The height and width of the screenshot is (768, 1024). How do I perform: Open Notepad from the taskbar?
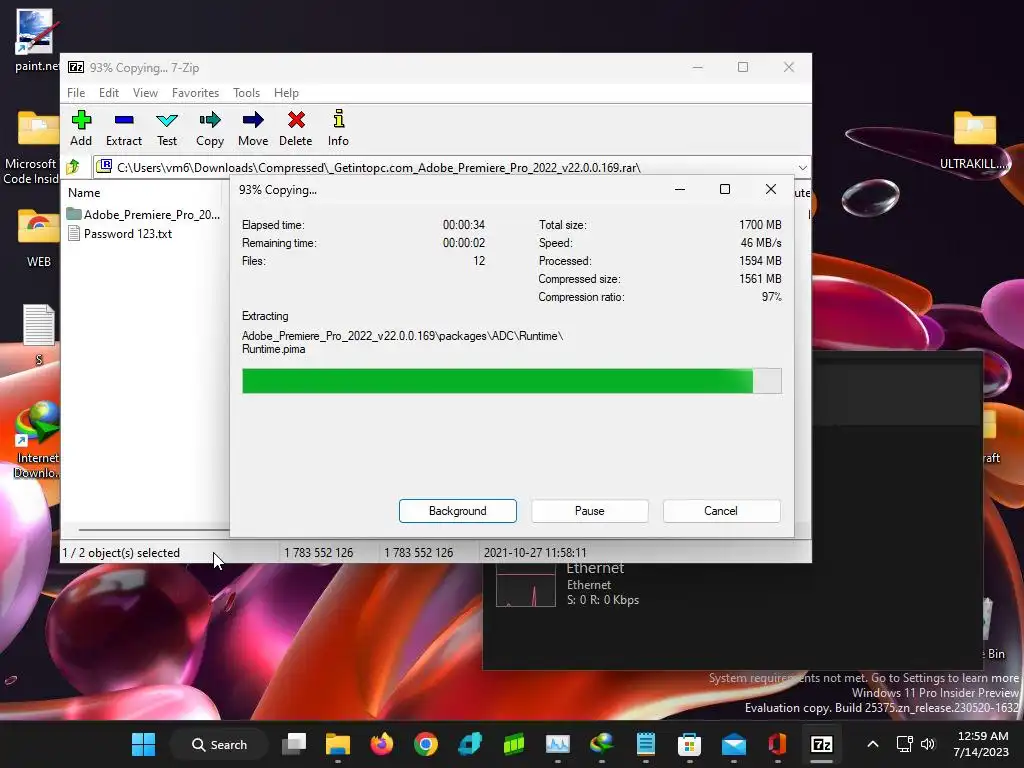pyautogui.click(x=645, y=744)
